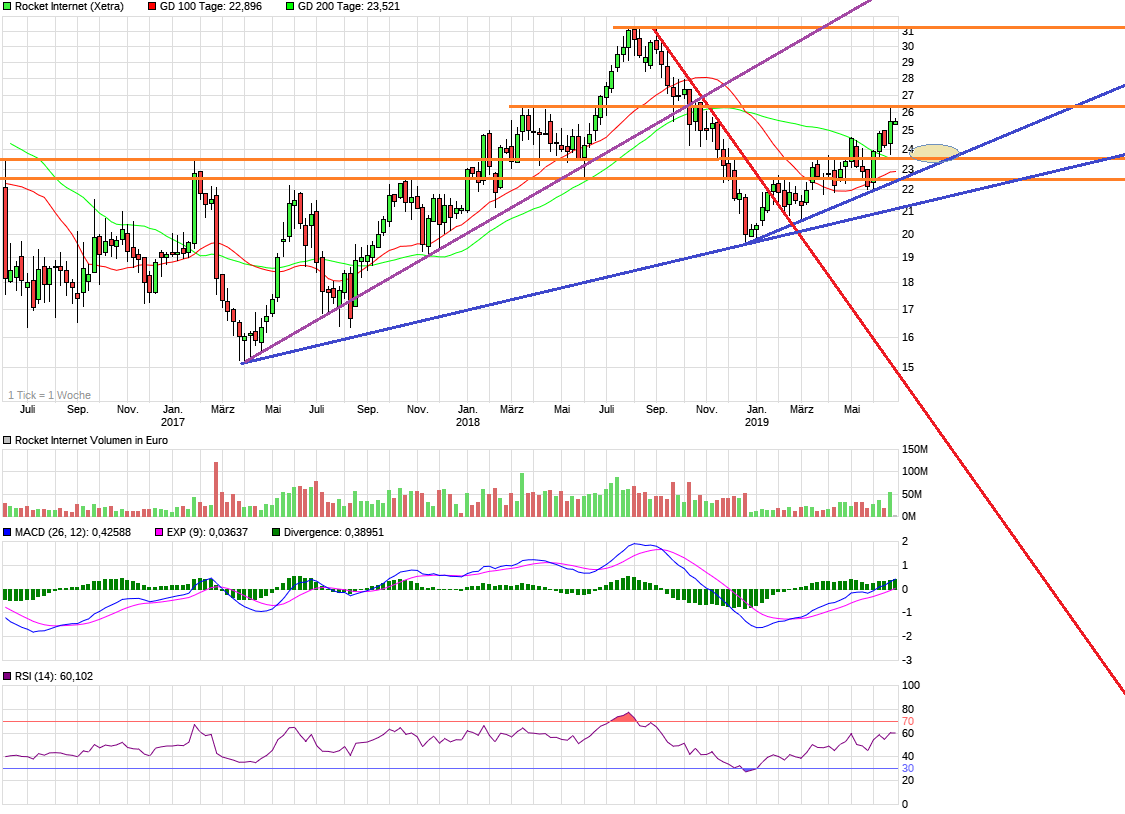Click the 100M volume axis label
The height and width of the screenshot is (814, 1125).
pyautogui.click(x=915, y=472)
